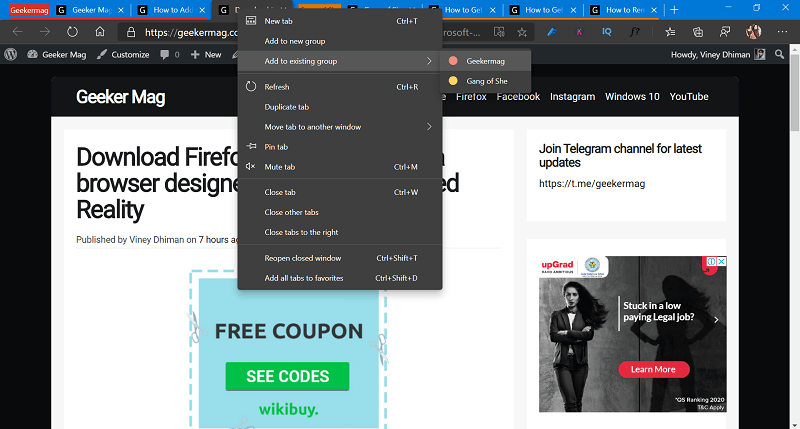Viewport: 800px width, 429px height.
Task: Go back with the browser back arrow
Action: tap(17, 32)
